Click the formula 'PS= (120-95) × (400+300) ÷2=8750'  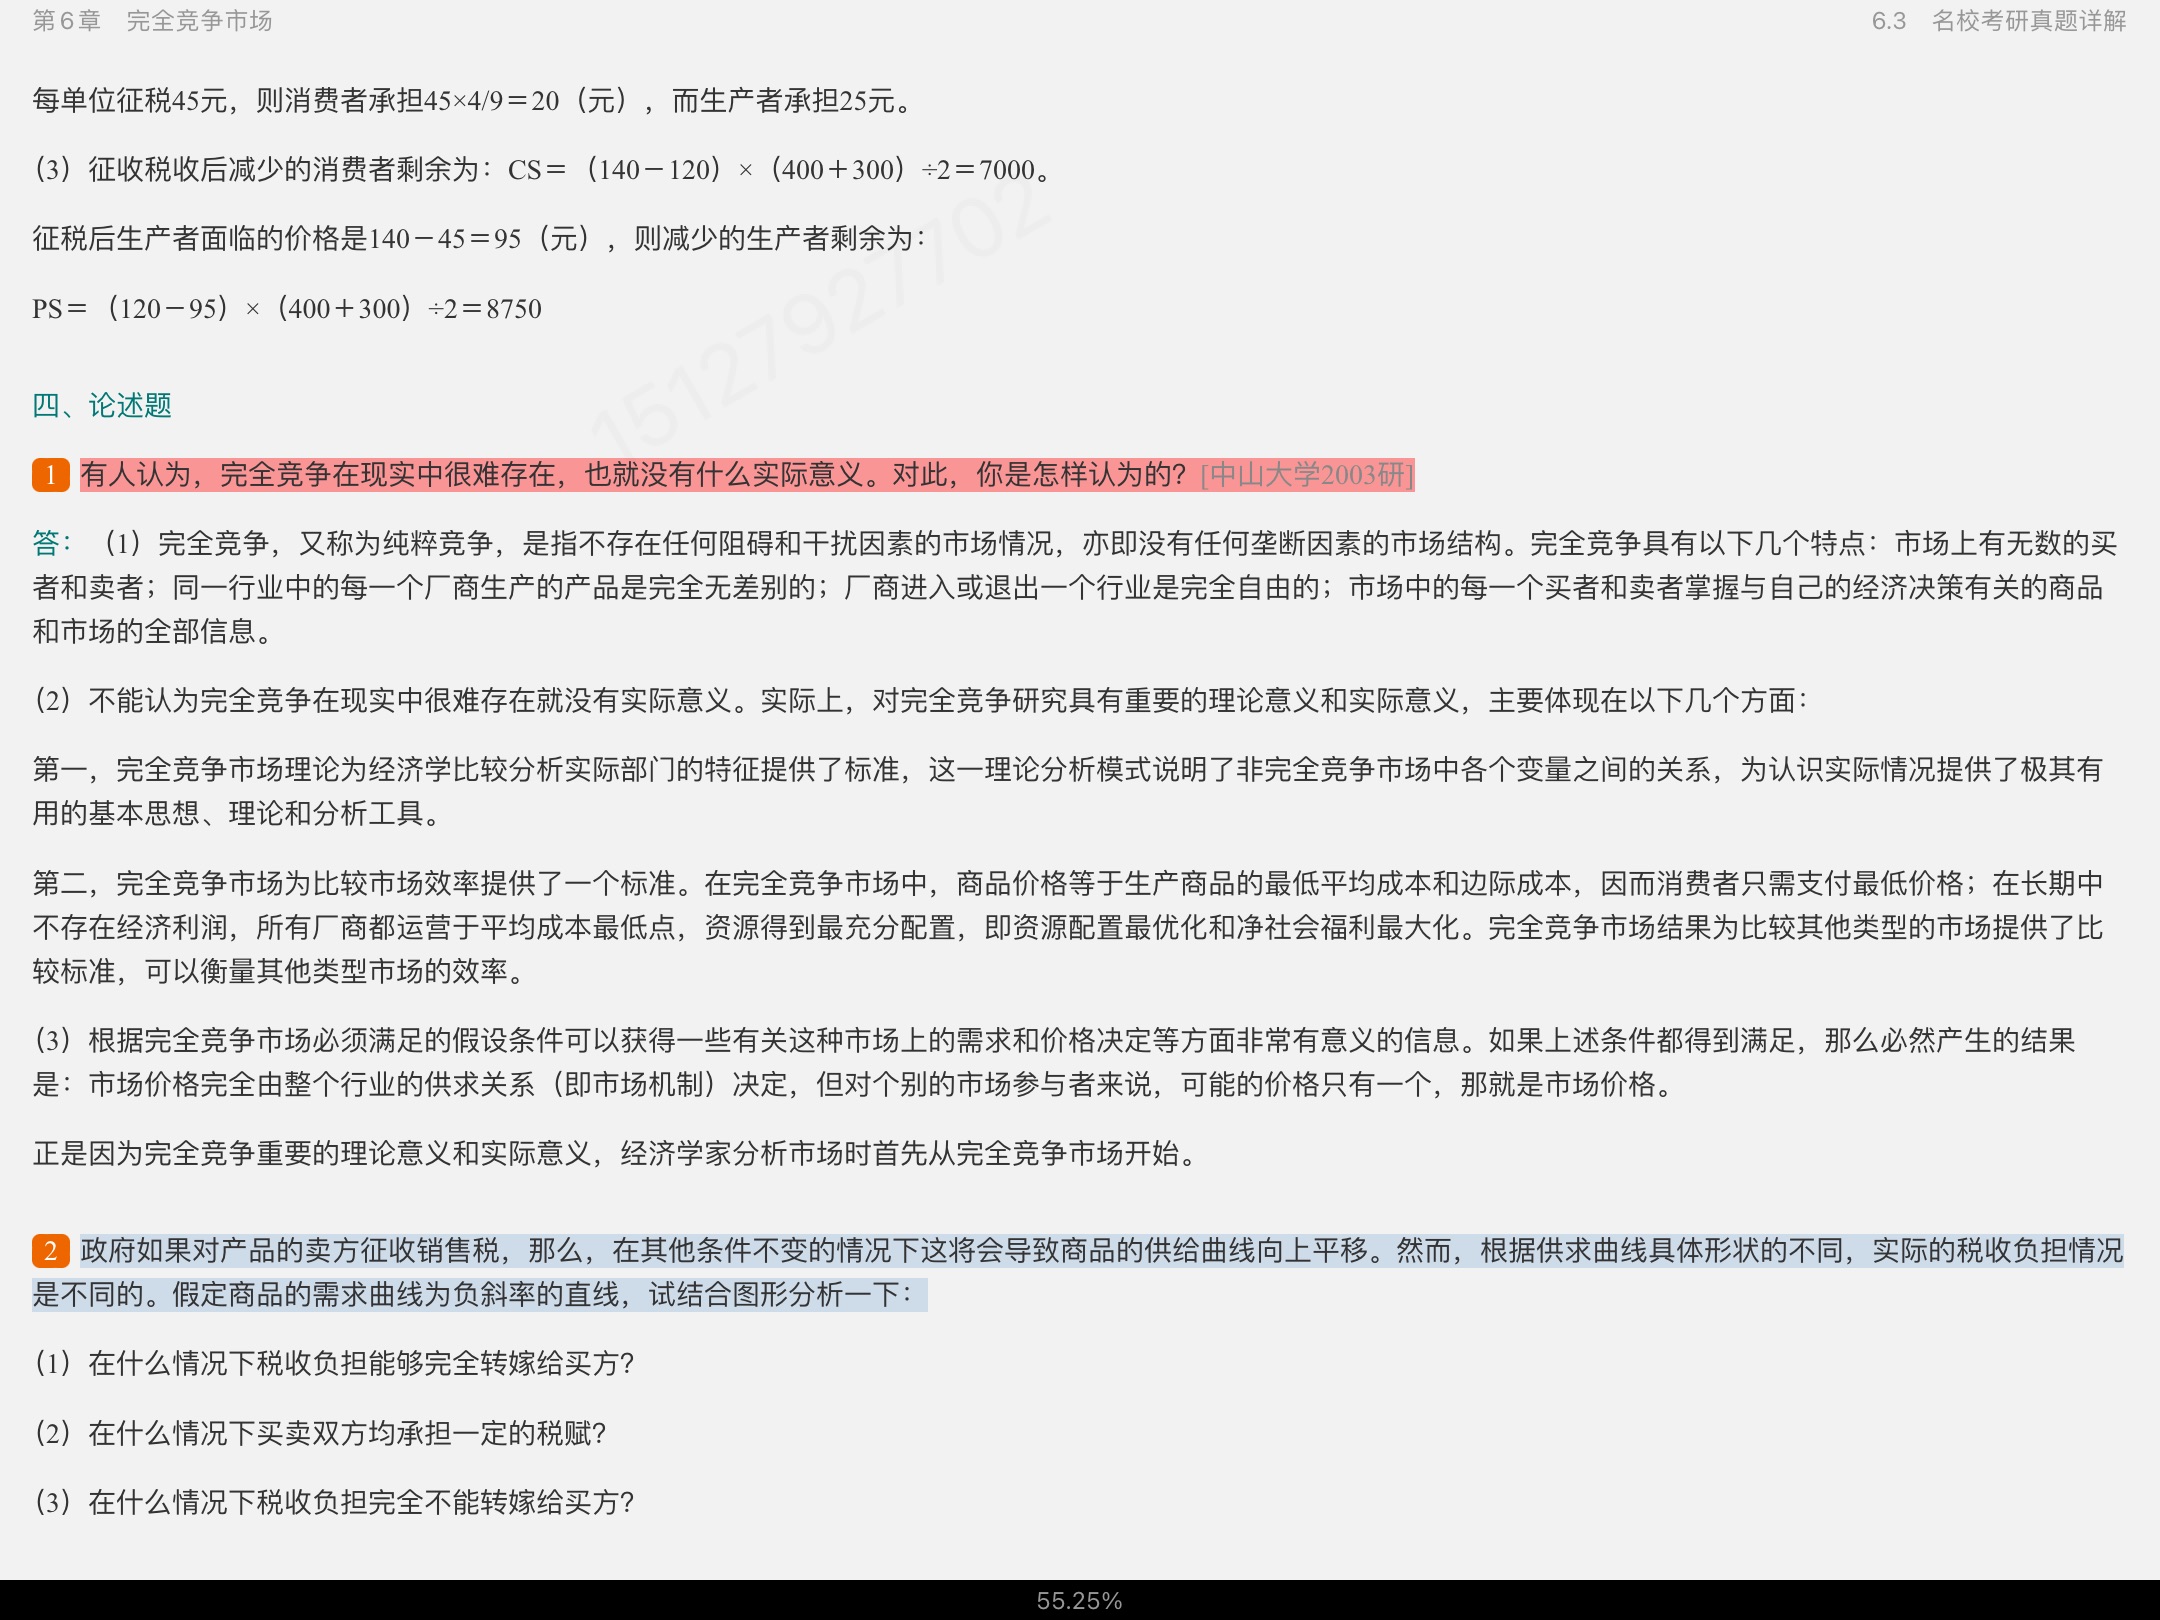[x=287, y=308]
